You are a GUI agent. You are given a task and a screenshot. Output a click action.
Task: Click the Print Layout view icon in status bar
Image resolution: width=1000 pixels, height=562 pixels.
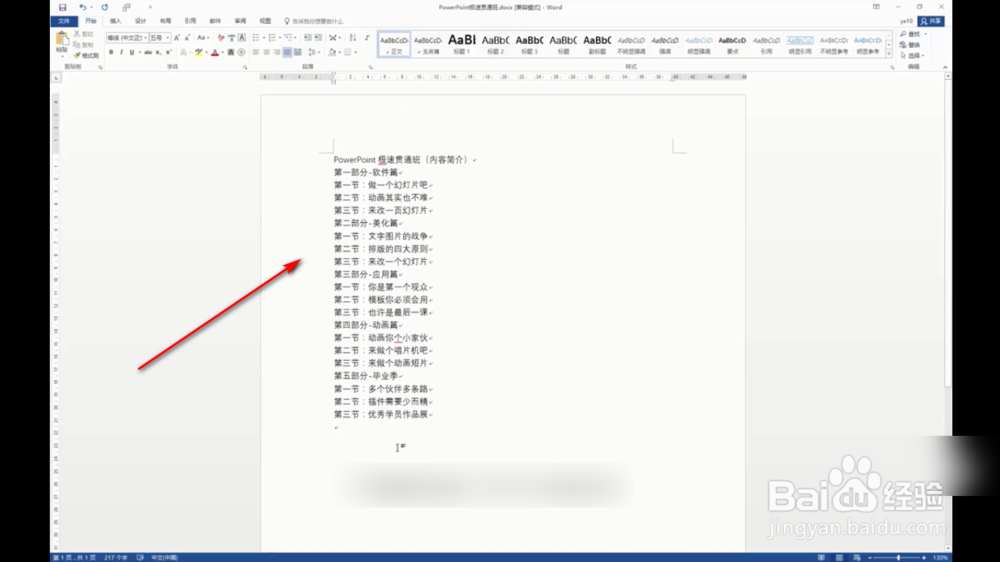839,558
